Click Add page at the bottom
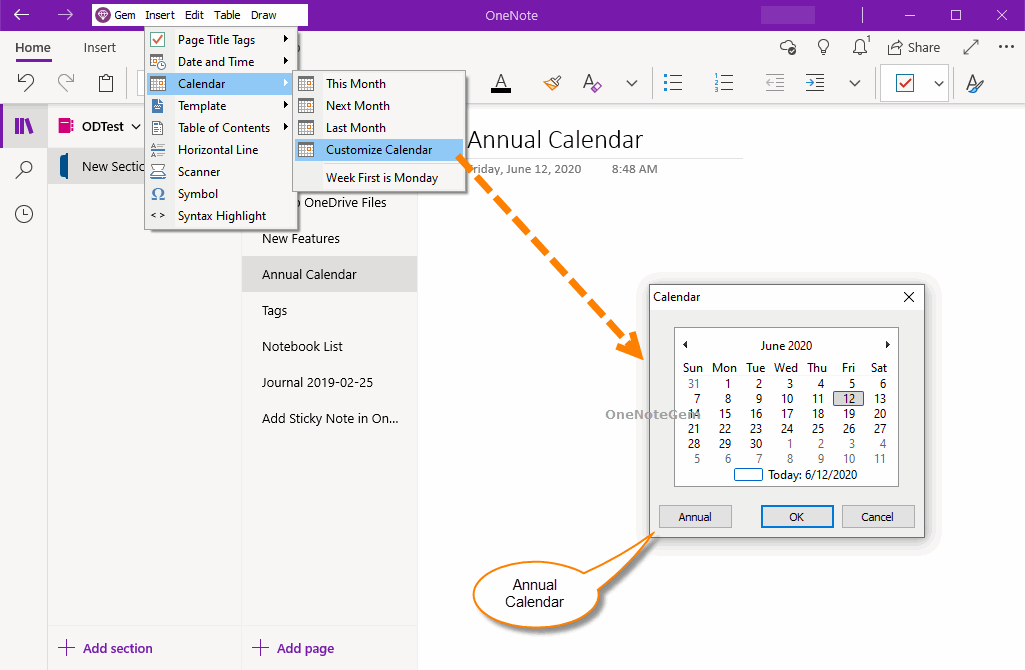 (x=293, y=648)
